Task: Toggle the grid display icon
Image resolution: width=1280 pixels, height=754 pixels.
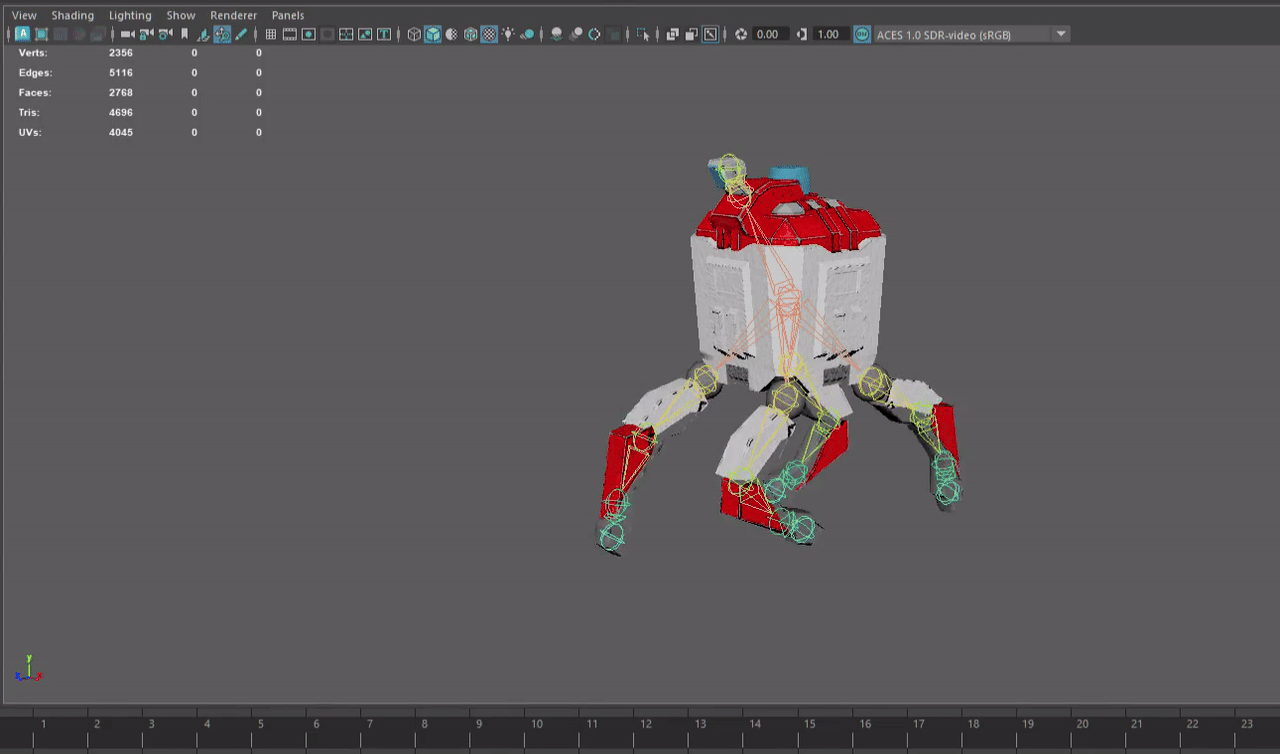Action: (x=269, y=34)
